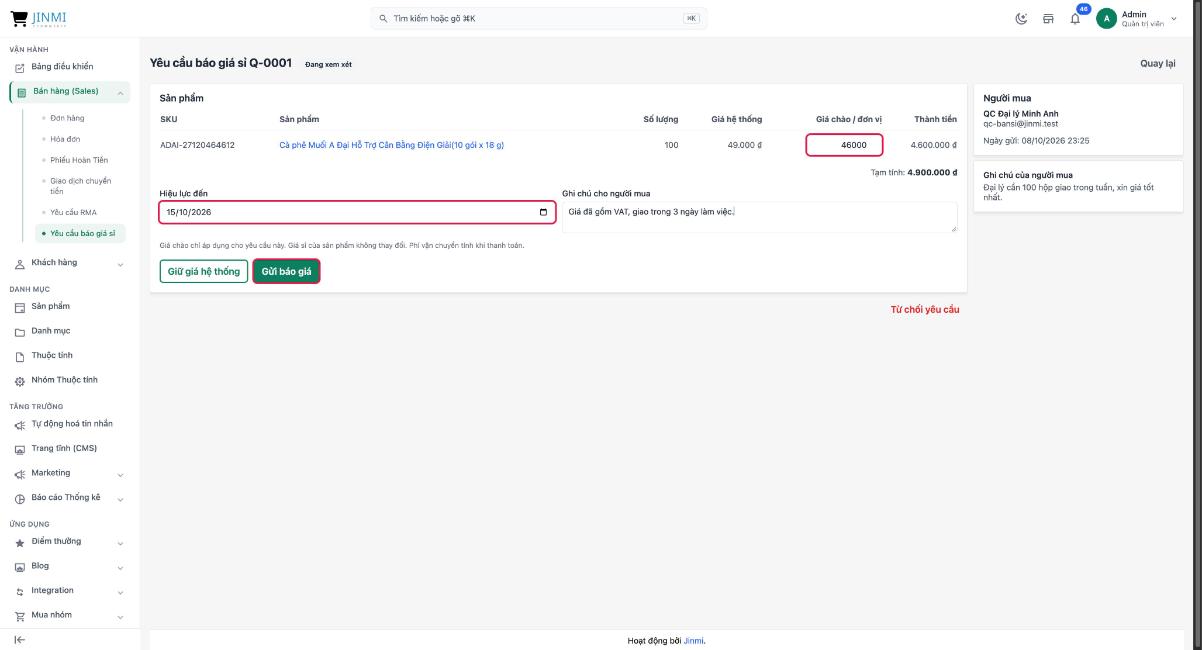Open Bảng điều khiển dashboard icon
Screen dimensions: 1202x650
point(19,67)
